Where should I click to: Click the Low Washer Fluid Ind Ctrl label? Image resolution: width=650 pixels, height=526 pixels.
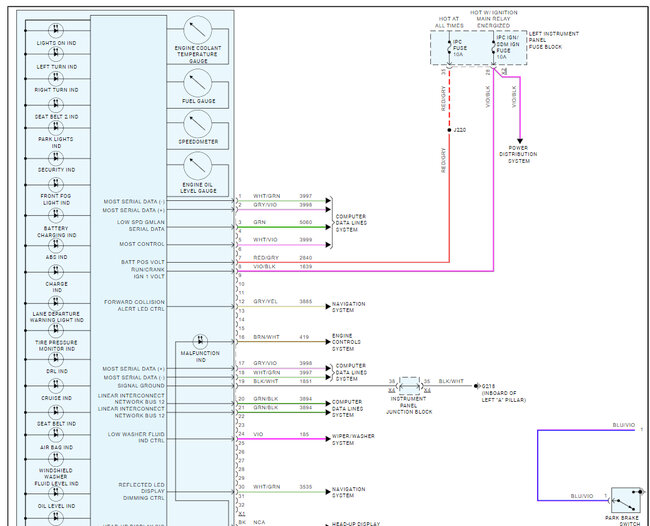pos(136,437)
